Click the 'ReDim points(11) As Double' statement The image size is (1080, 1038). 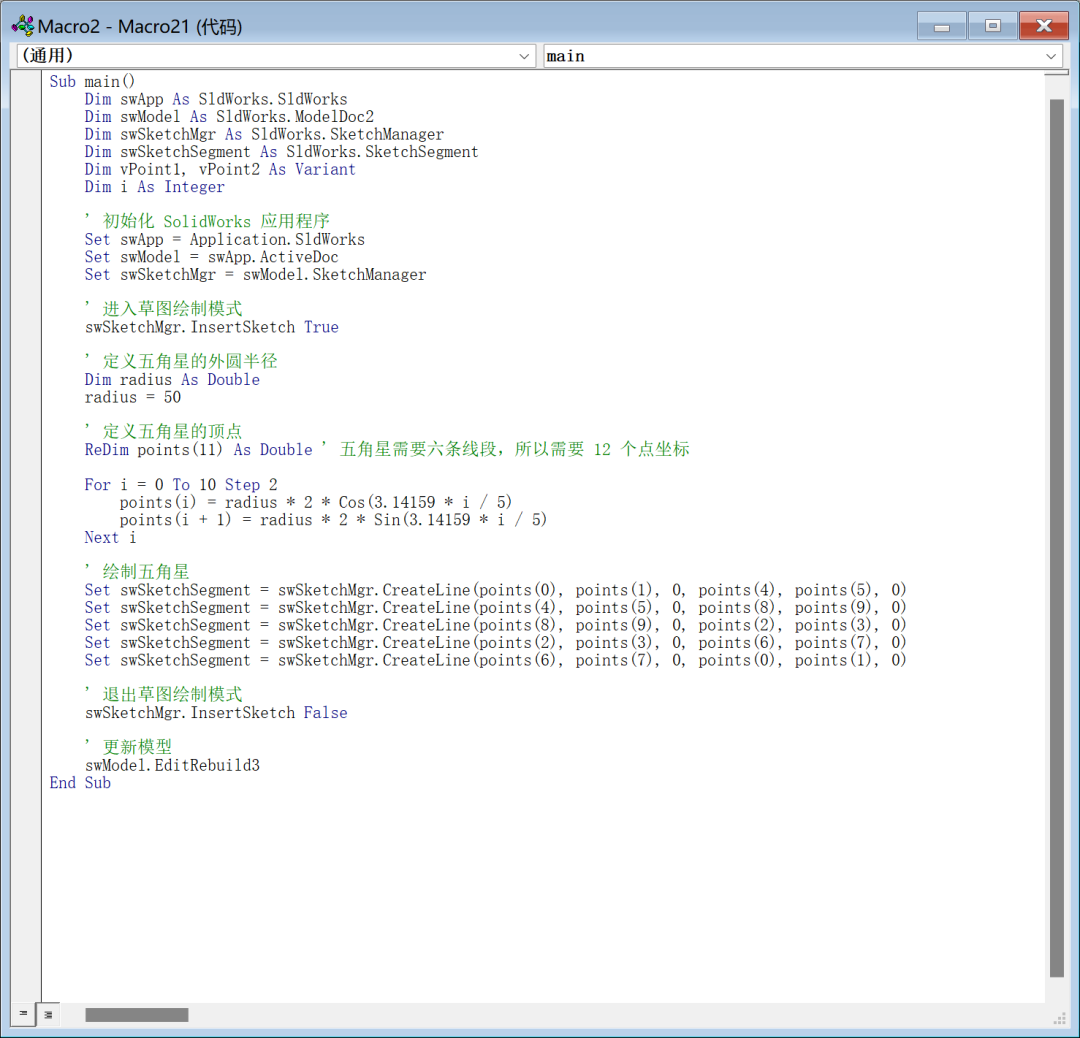click(198, 450)
